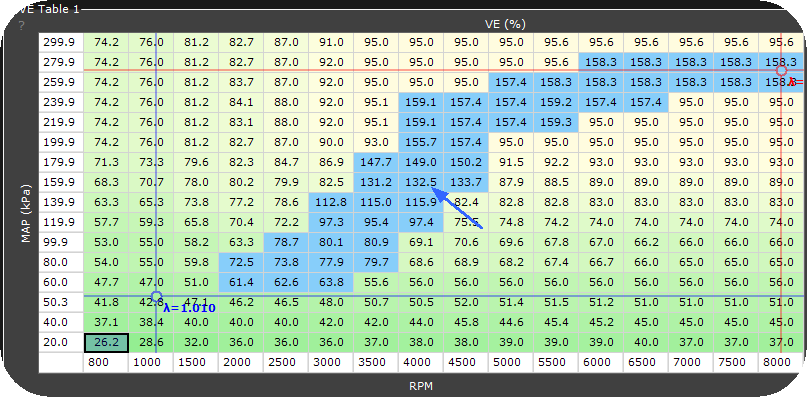Select the 61.4 VE cell

pyautogui.click(x=241, y=283)
